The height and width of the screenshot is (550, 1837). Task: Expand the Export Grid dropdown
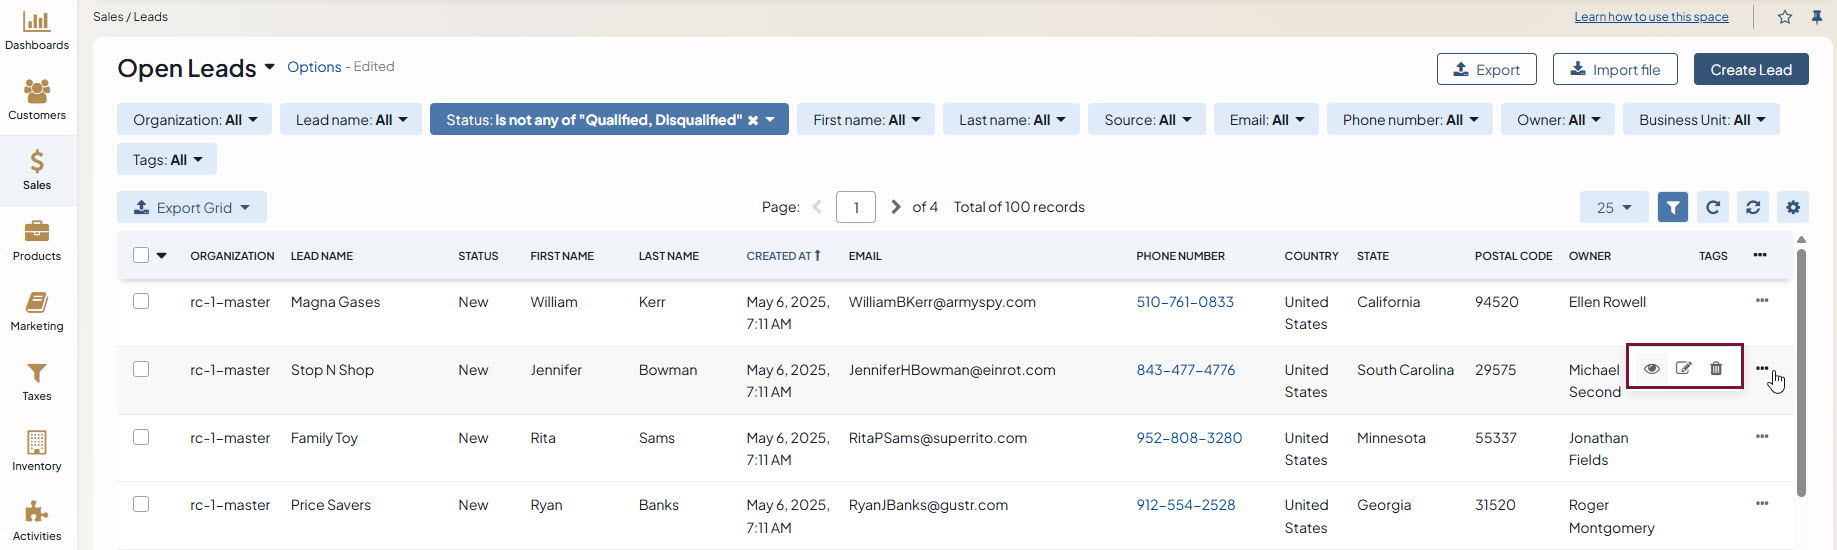pyautogui.click(x=192, y=207)
